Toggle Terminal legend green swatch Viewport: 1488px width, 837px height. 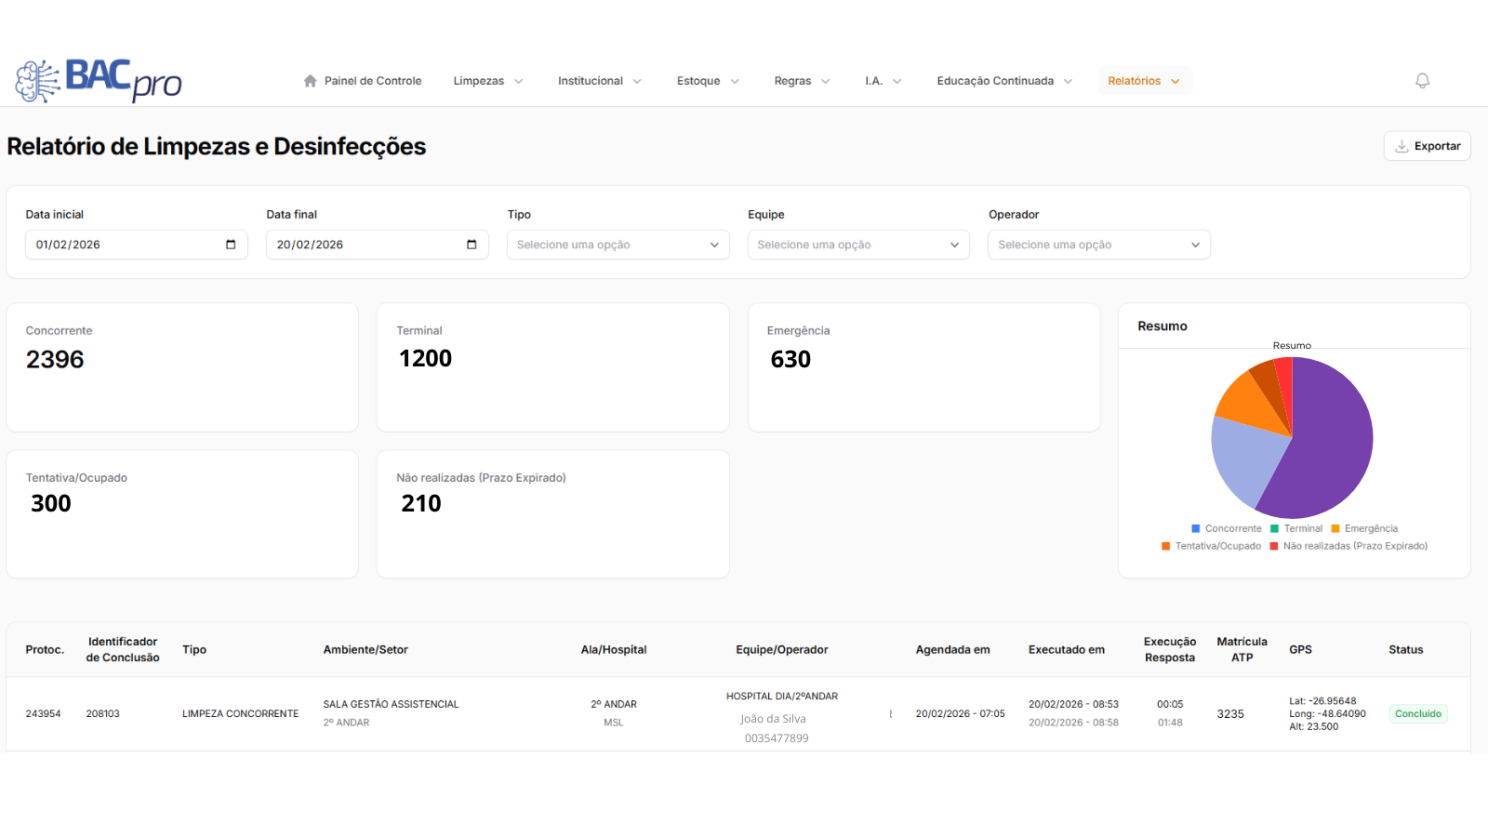[x=1274, y=528]
